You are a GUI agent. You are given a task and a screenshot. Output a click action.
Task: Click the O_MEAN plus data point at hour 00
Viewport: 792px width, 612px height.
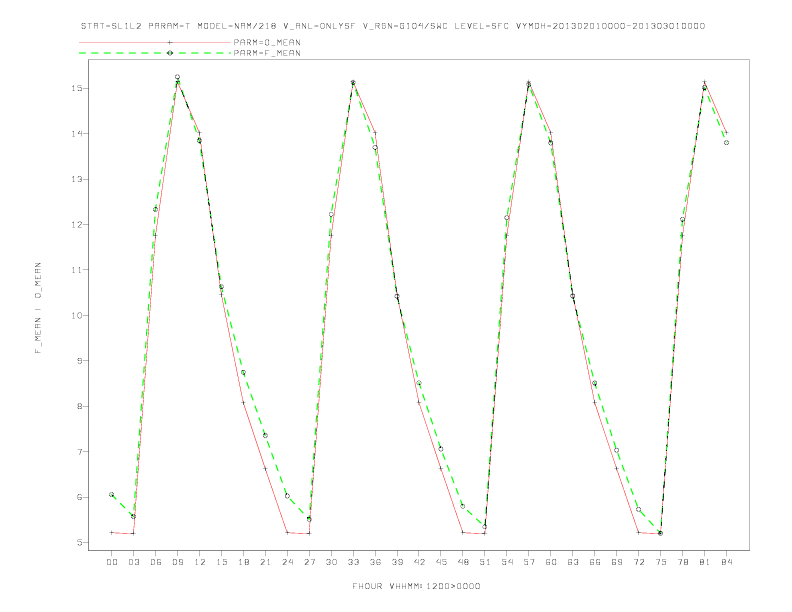coord(112,532)
